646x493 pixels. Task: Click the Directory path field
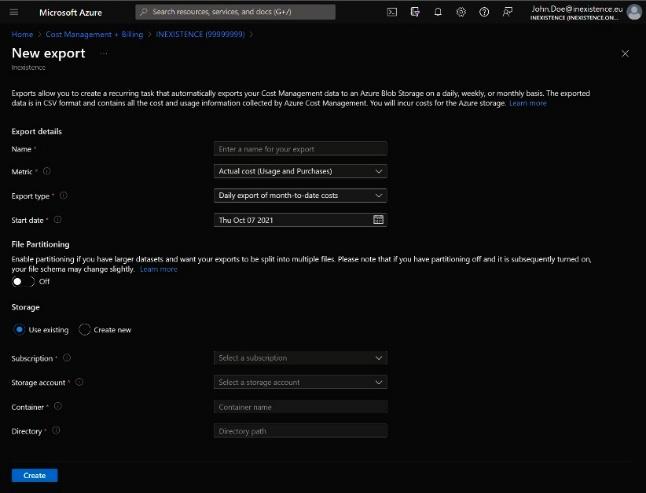(300, 431)
